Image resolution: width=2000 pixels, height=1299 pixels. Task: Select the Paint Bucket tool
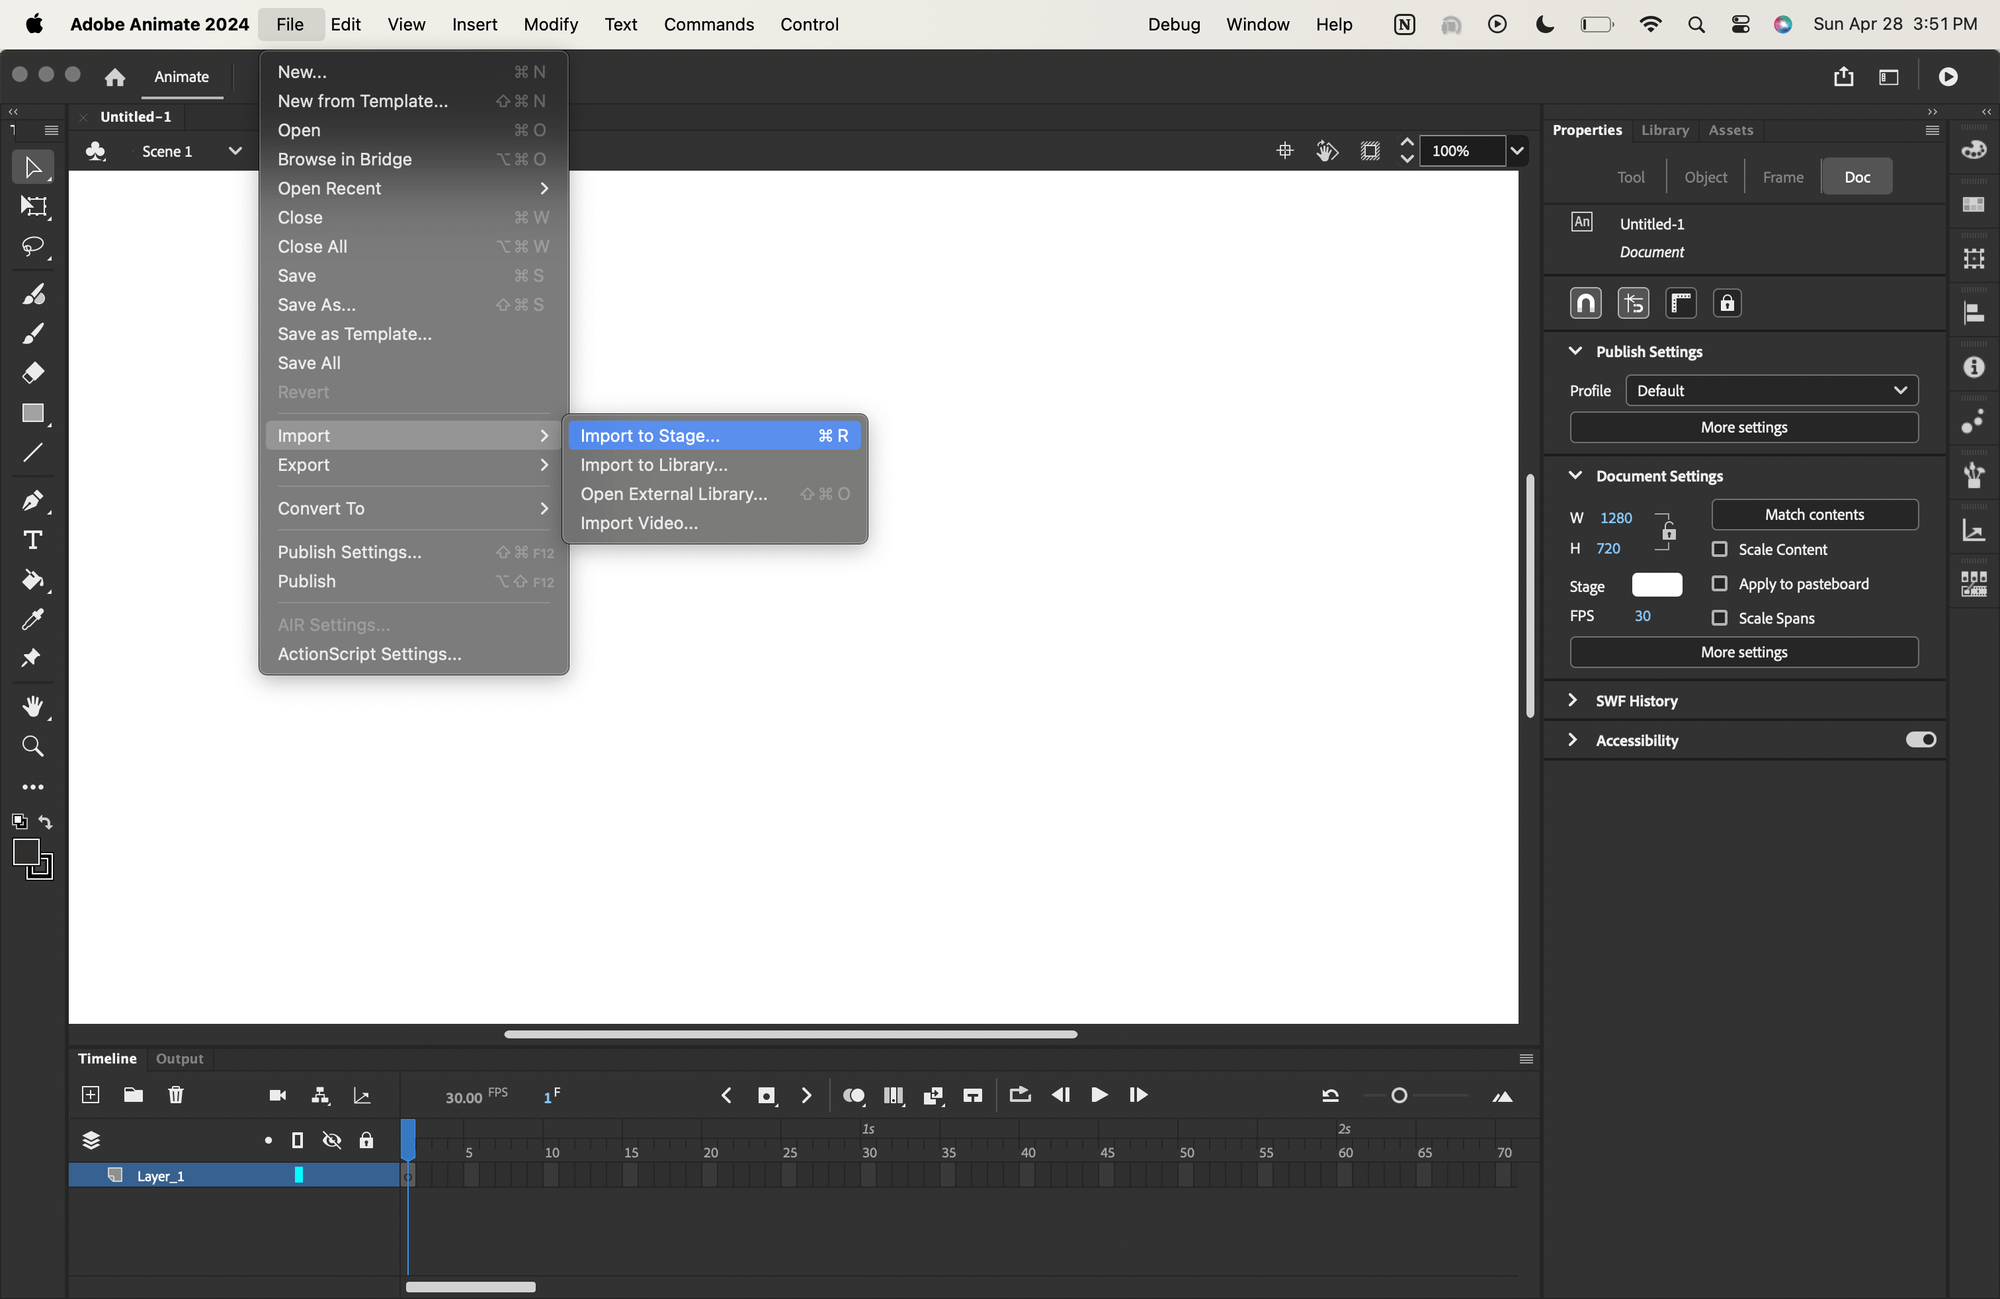point(33,580)
